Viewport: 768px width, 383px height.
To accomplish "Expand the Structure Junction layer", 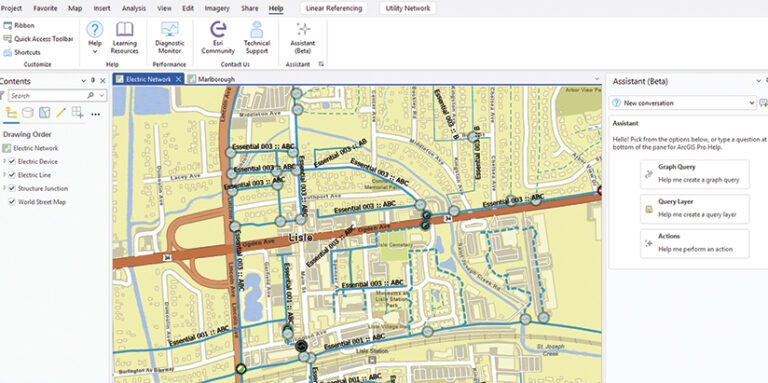I will pos(4,189).
